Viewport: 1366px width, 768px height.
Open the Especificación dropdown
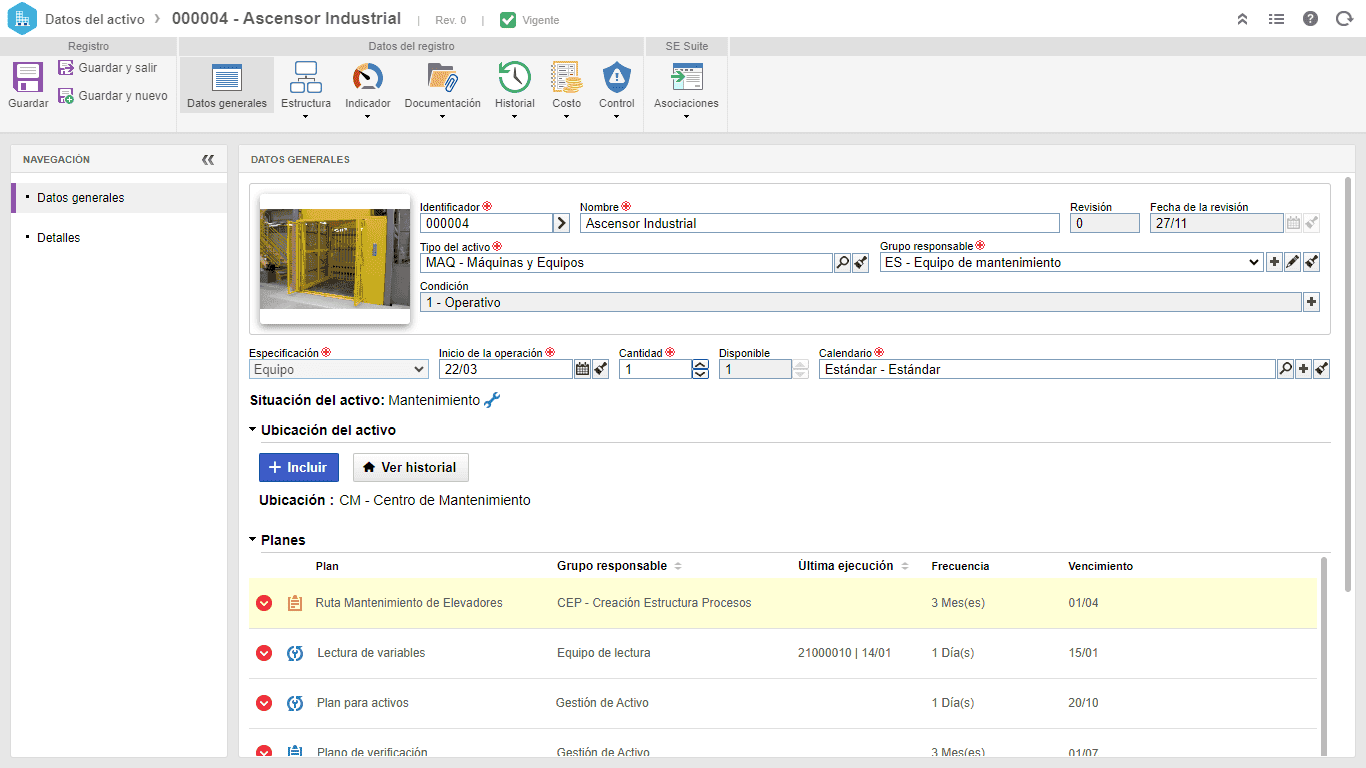point(339,369)
